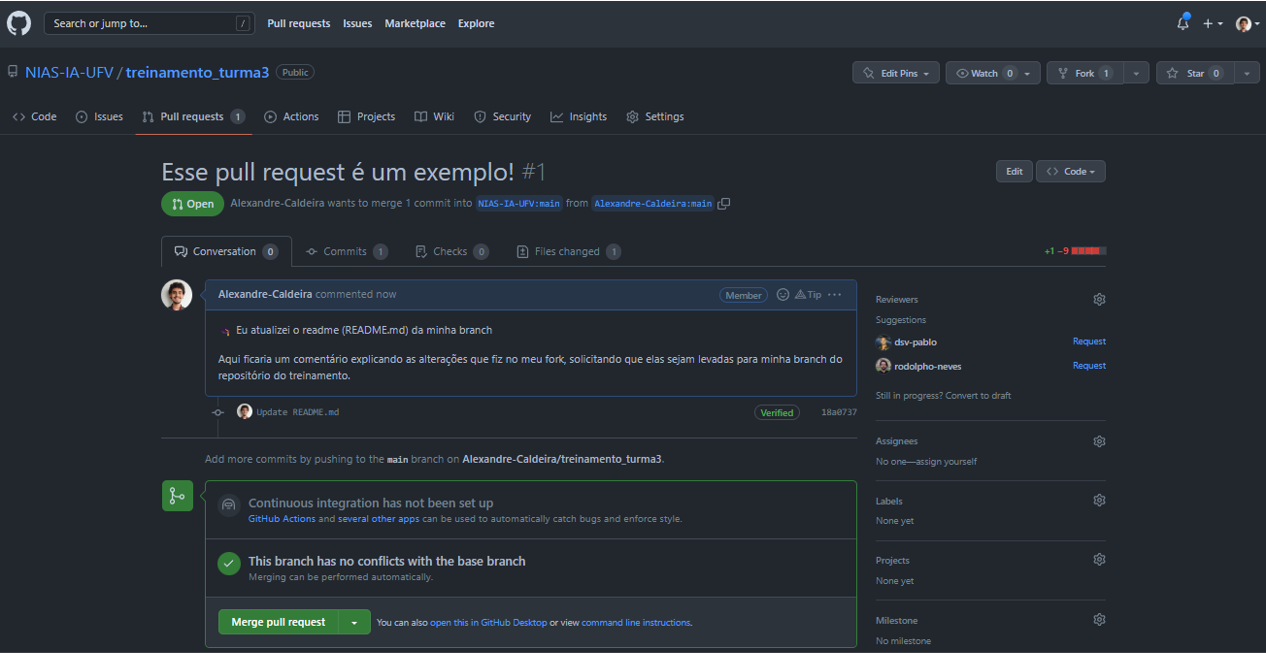Open the commenter's avatar profile picture
Image resolution: width=1266 pixels, height=653 pixels.
point(177,295)
